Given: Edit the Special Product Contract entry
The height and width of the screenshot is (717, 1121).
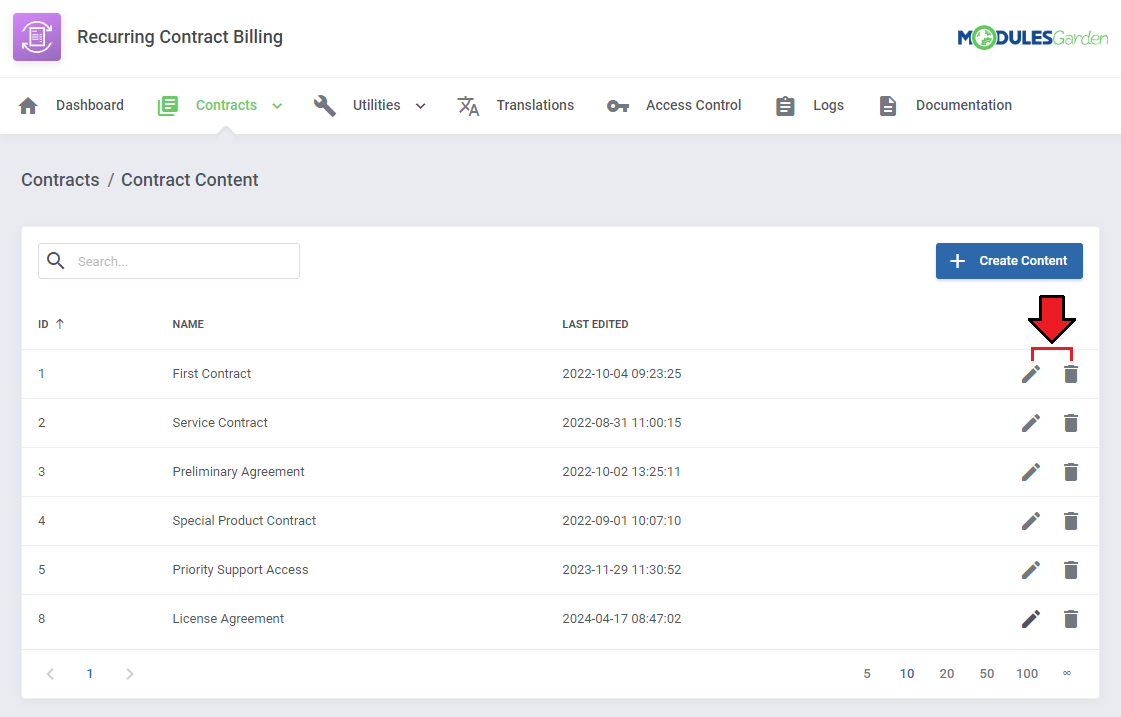Looking at the screenshot, I should [1031, 521].
